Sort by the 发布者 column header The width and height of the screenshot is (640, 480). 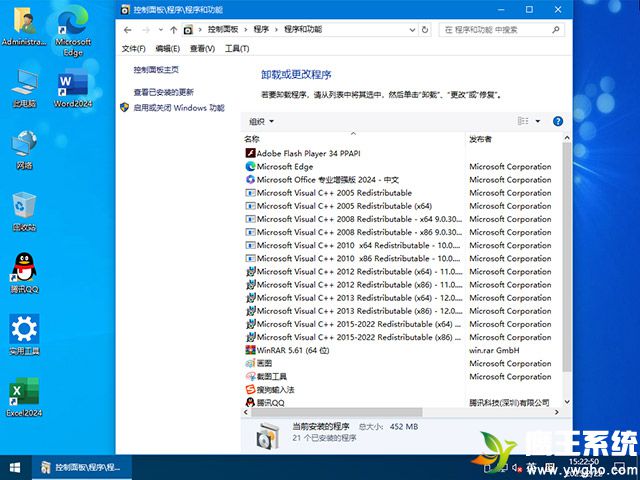[x=513, y=139]
